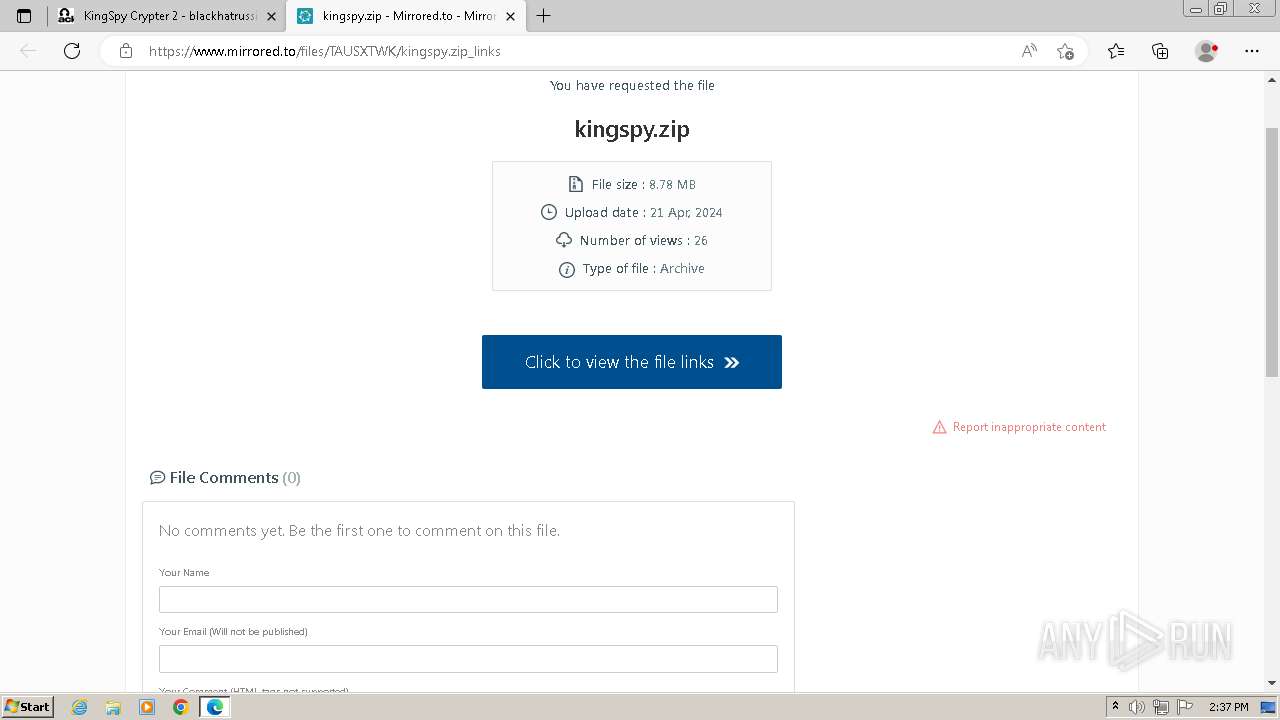Select Microsoft Edge in taskbar
The image size is (1280, 720).
215,707
